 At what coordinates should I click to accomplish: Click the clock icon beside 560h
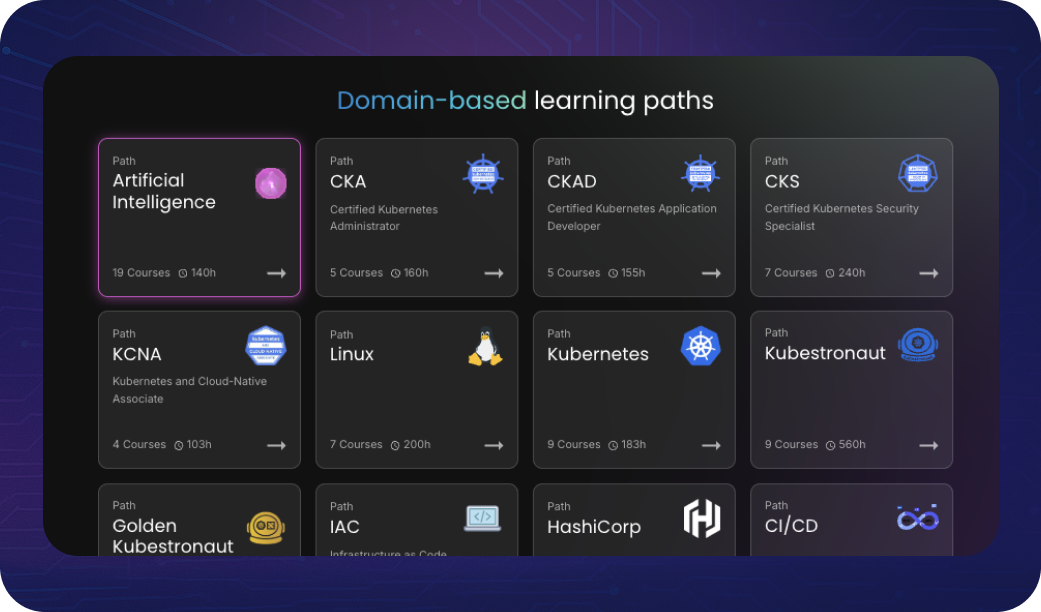coord(830,445)
